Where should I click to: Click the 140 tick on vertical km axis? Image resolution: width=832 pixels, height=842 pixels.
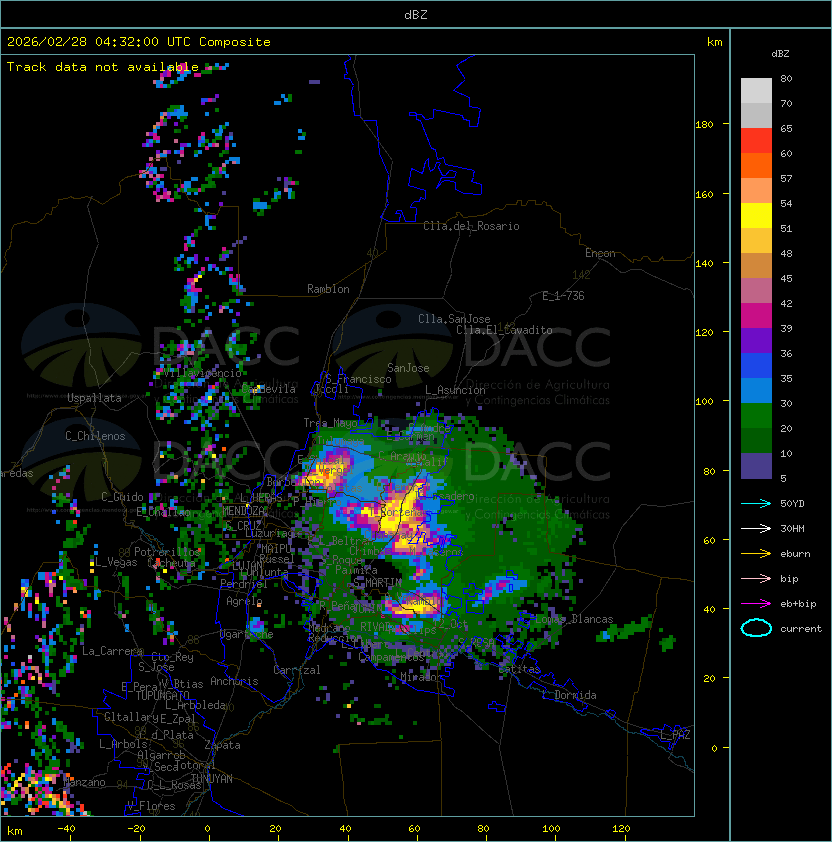point(704,263)
